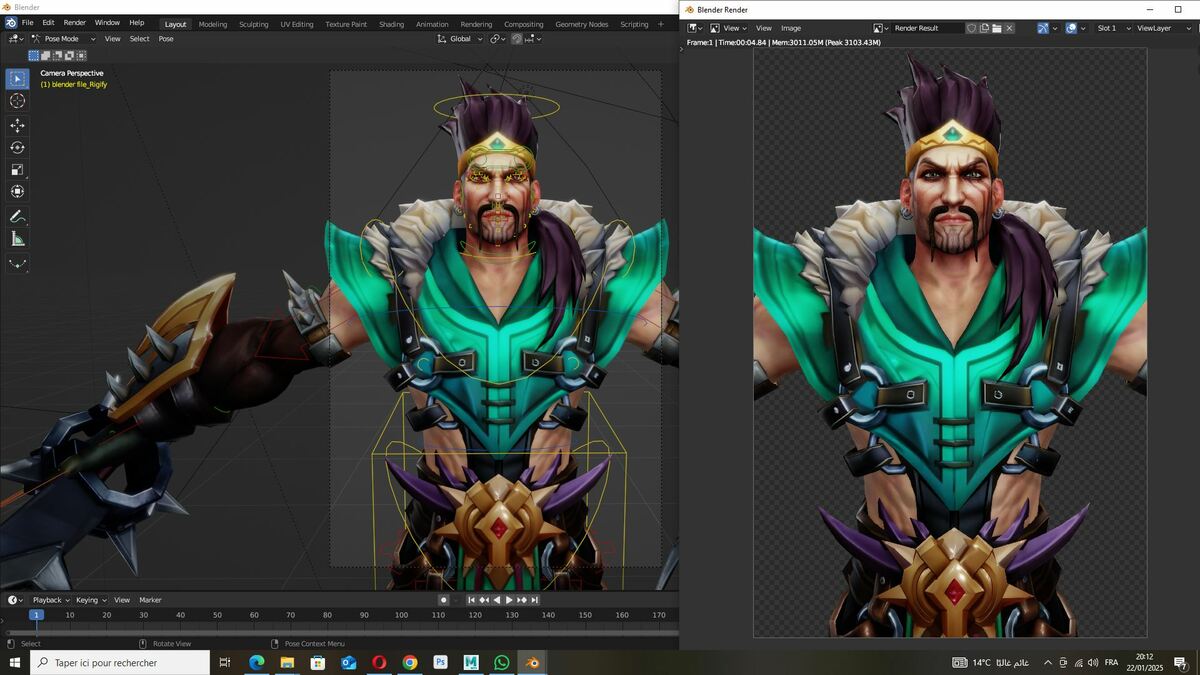Click the fake user shield icon for Render Result
This screenshot has height=675, width=1200.
click(x=971, y=28)
